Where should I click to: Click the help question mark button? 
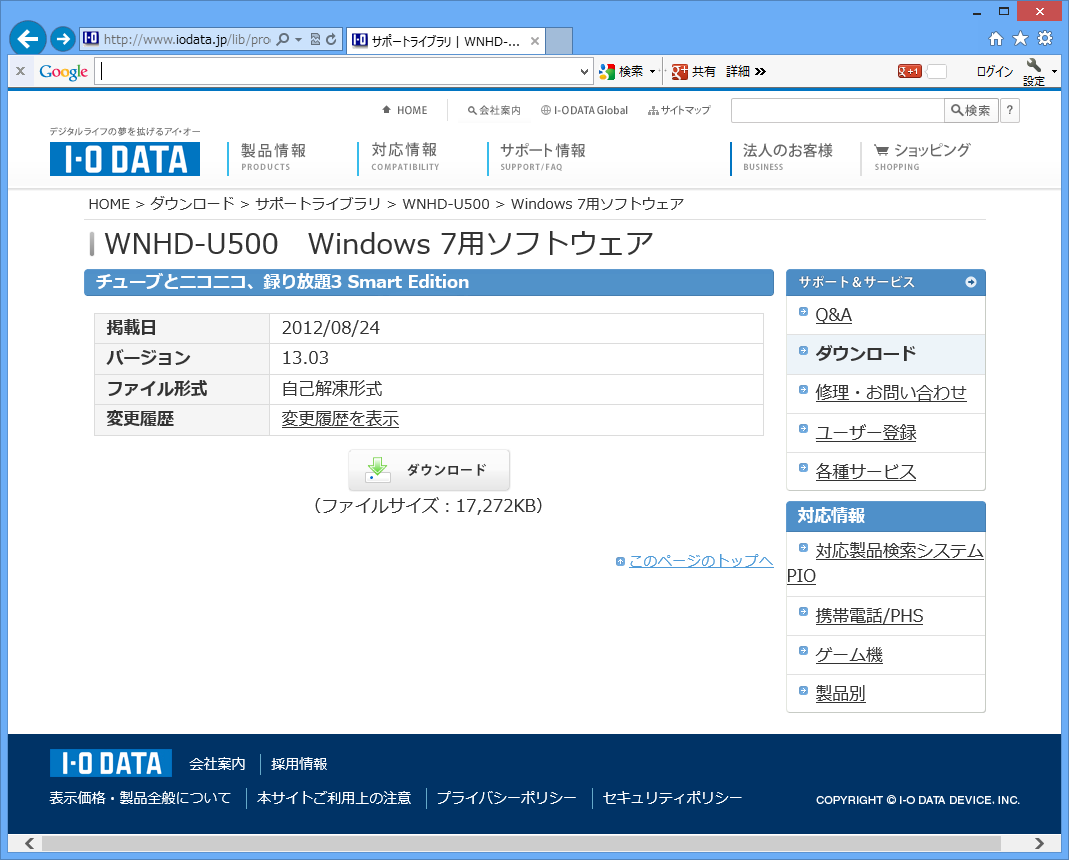click(1010, 110)
